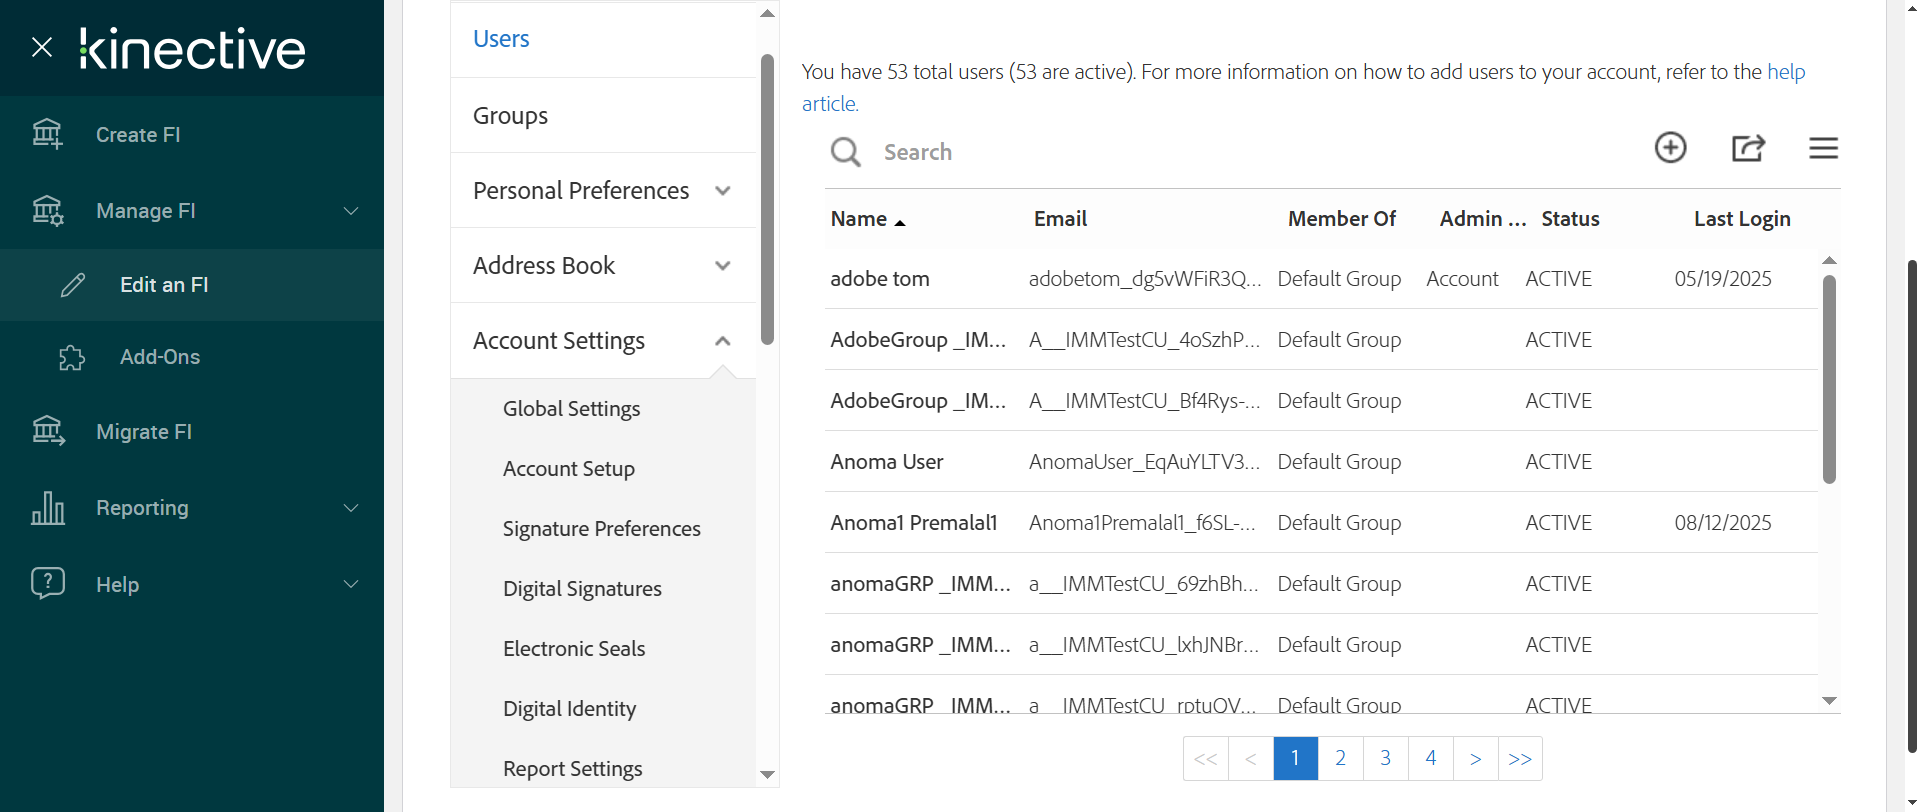Expand the Personal Preferences section
Image resolution: width=1920 pixels, height=812 pixels.
coord(723,191)
